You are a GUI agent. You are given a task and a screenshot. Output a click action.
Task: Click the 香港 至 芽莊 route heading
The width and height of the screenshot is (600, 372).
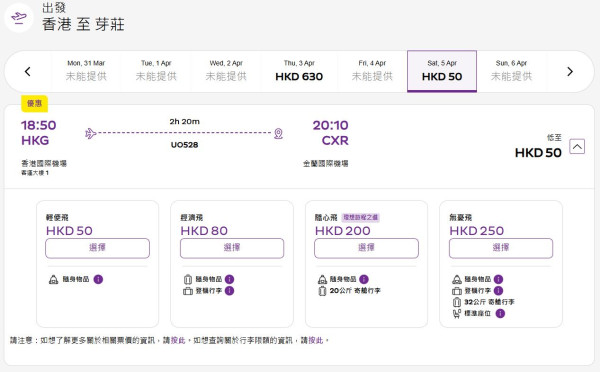point(83,24)
